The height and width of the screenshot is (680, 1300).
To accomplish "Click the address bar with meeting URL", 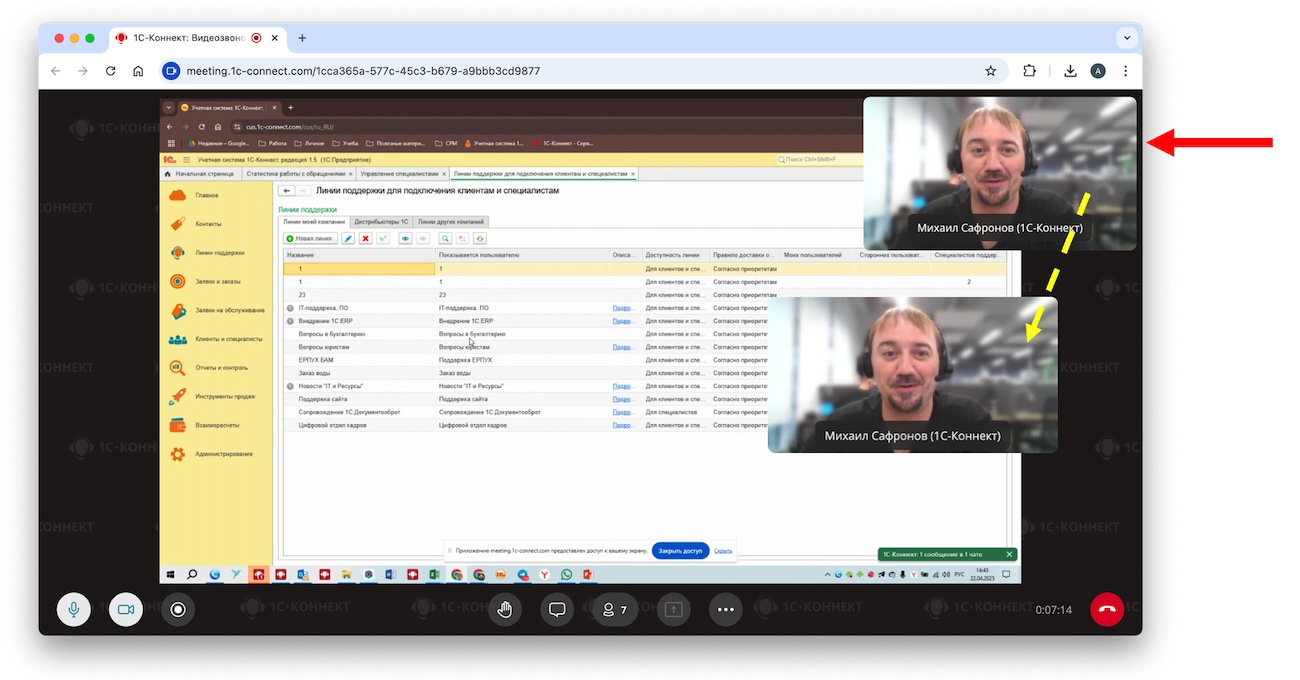I will [560, 71].
